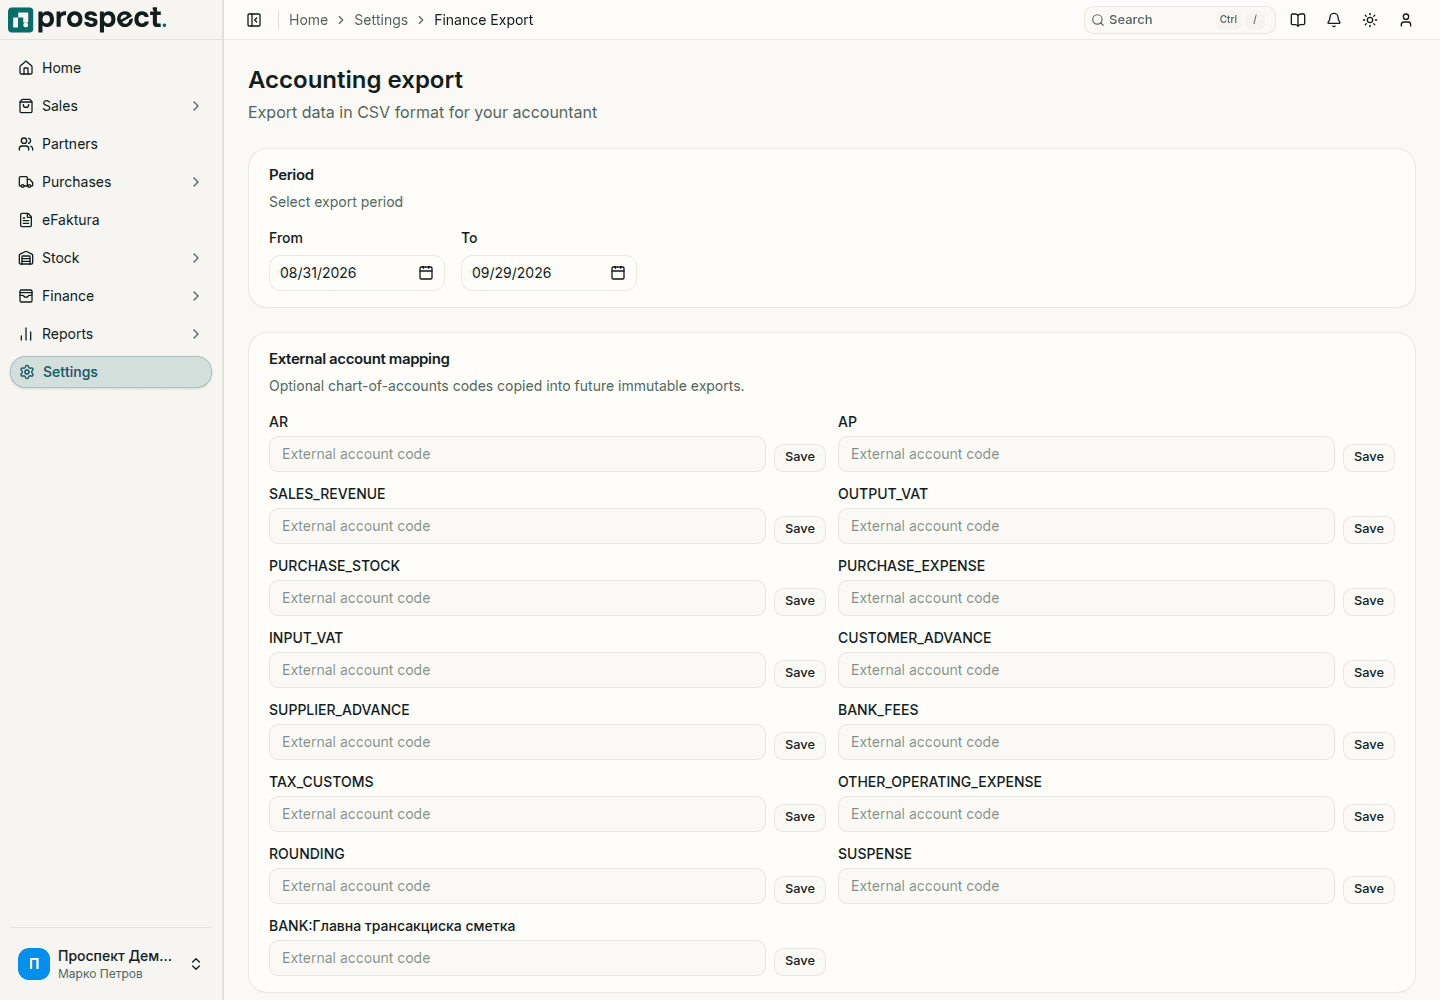Expand the Finance submenu

[196, 296]
